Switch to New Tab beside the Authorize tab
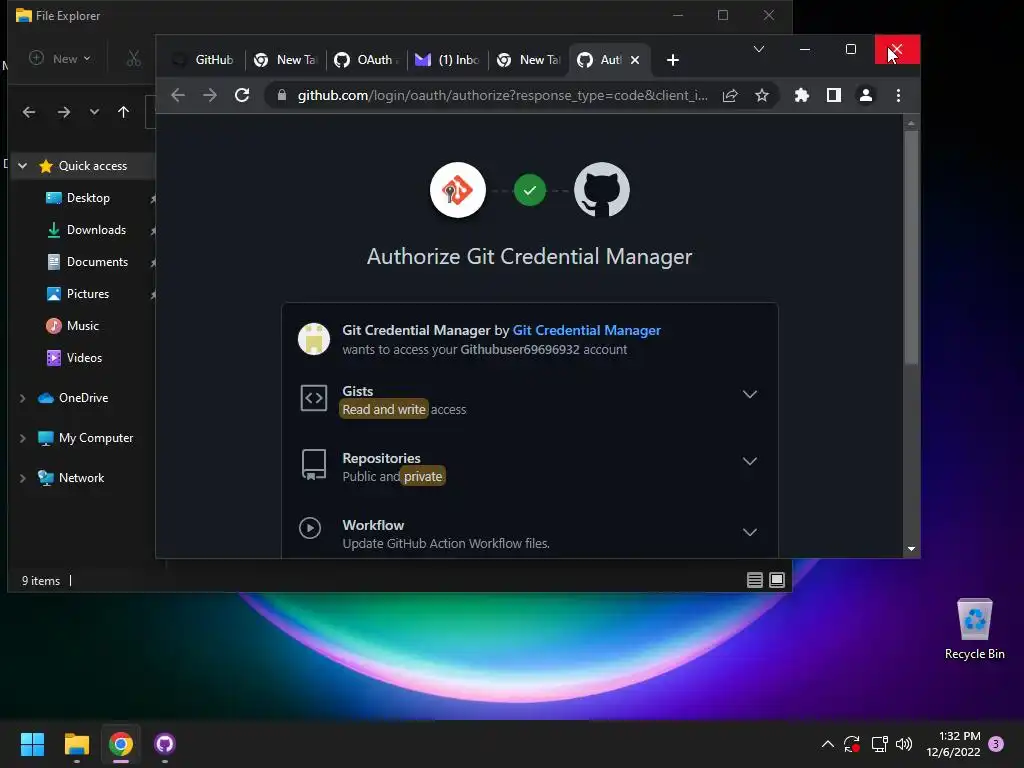 (529, 60)
